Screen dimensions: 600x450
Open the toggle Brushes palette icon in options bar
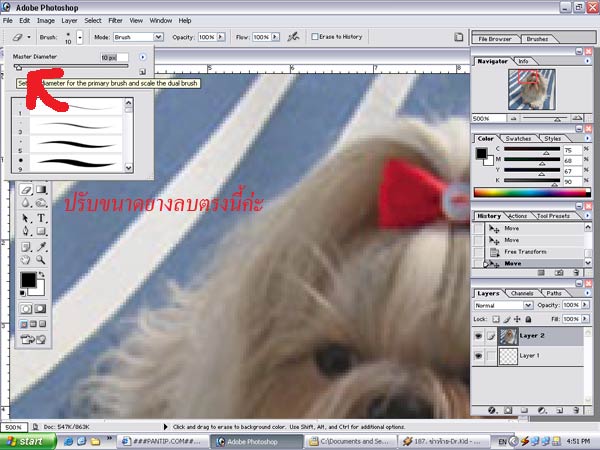click(x=458, y=37)
